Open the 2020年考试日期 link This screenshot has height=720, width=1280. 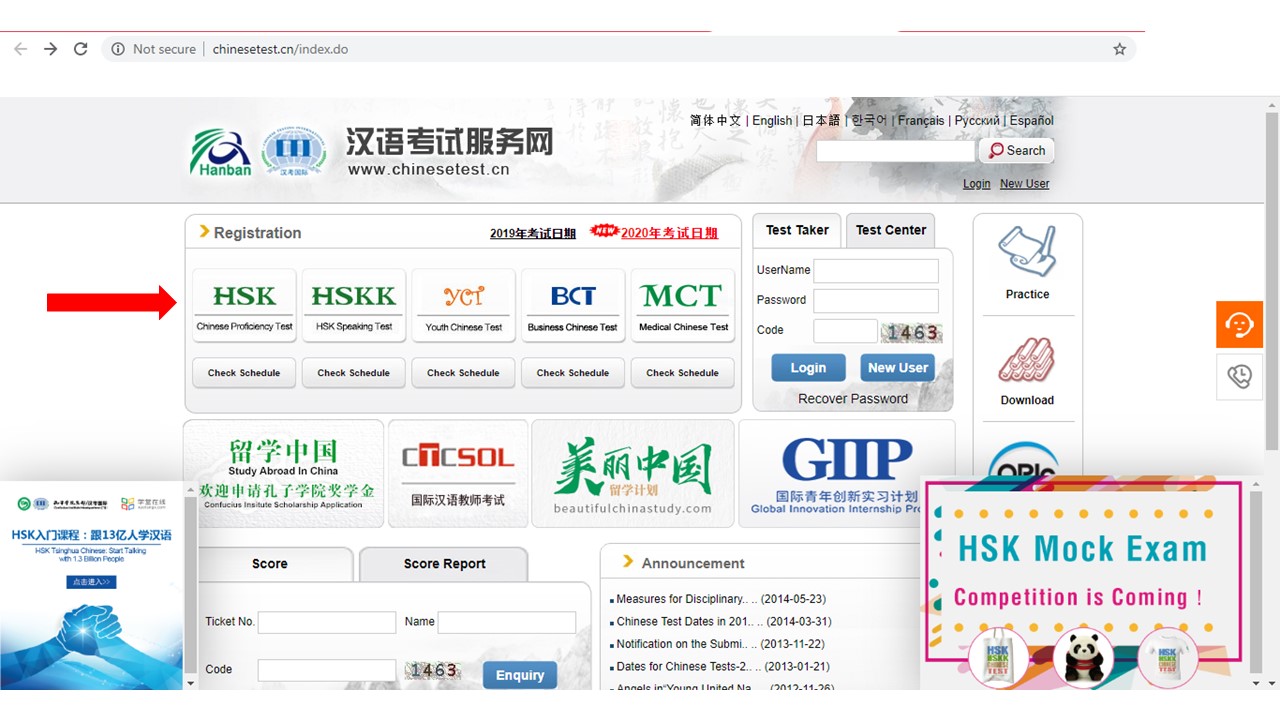click(x=669, y=233)
